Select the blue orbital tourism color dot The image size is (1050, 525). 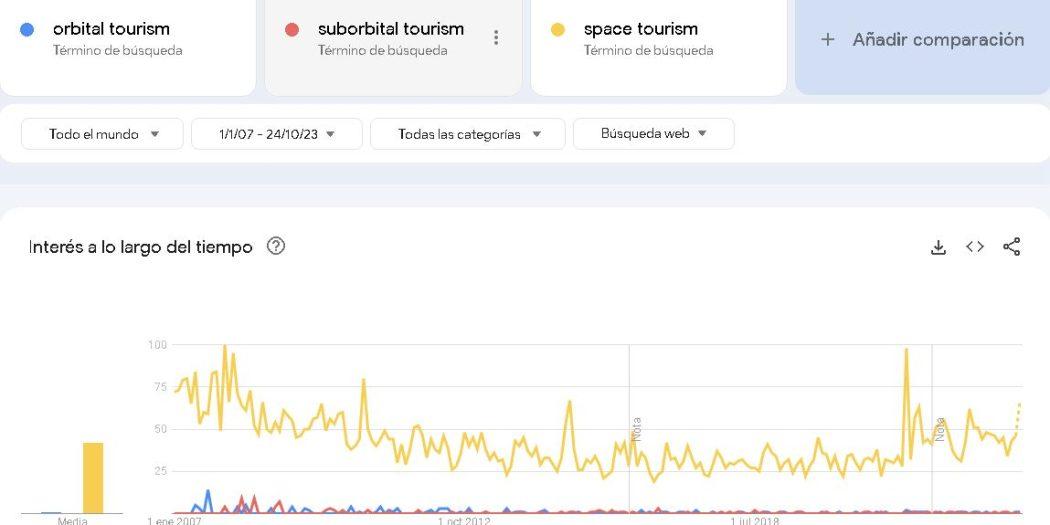click(x=27, y=29)
